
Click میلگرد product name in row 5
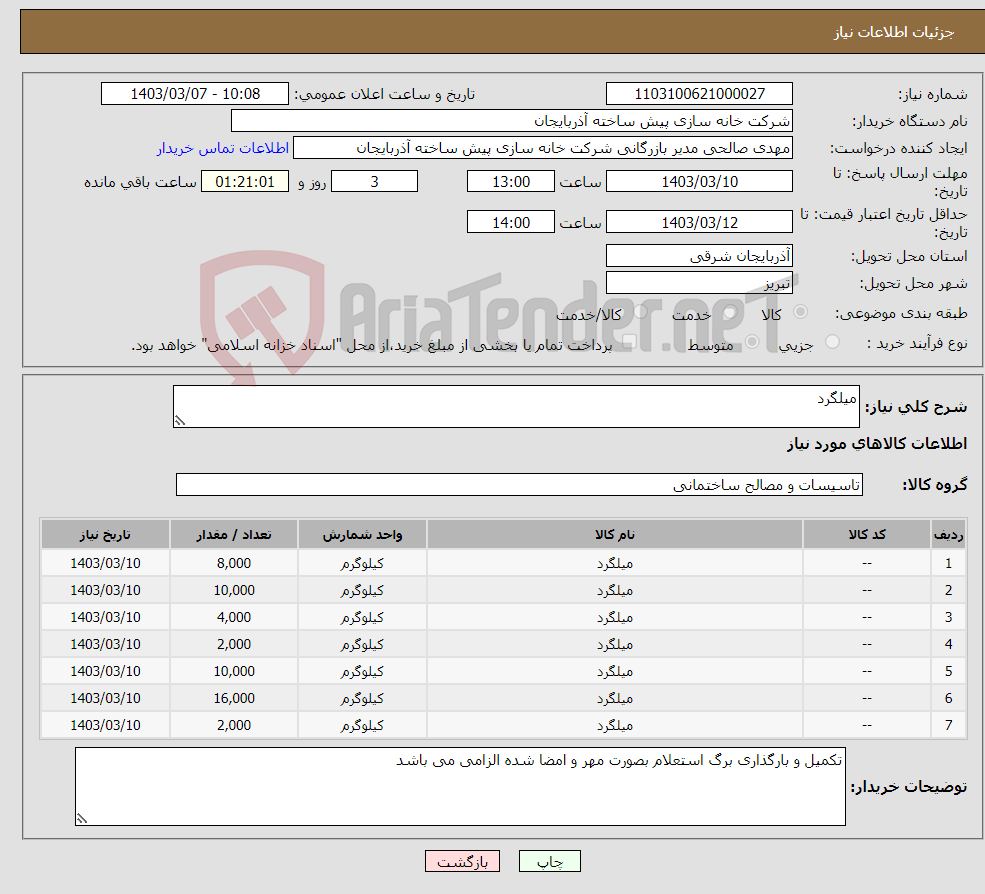pyautogui.click(x=615, y=672)
